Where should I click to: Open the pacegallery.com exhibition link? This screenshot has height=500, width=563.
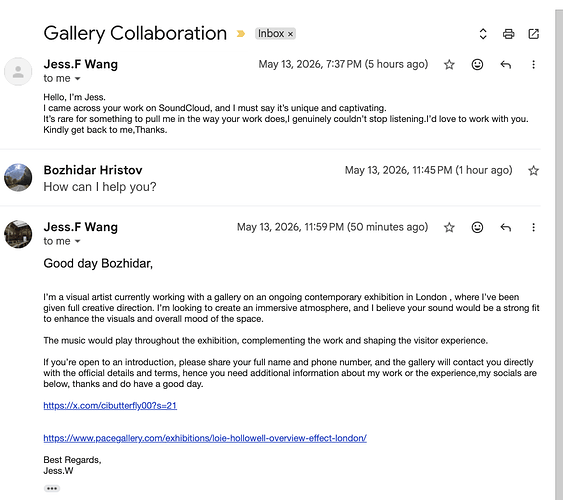(205, 438)
